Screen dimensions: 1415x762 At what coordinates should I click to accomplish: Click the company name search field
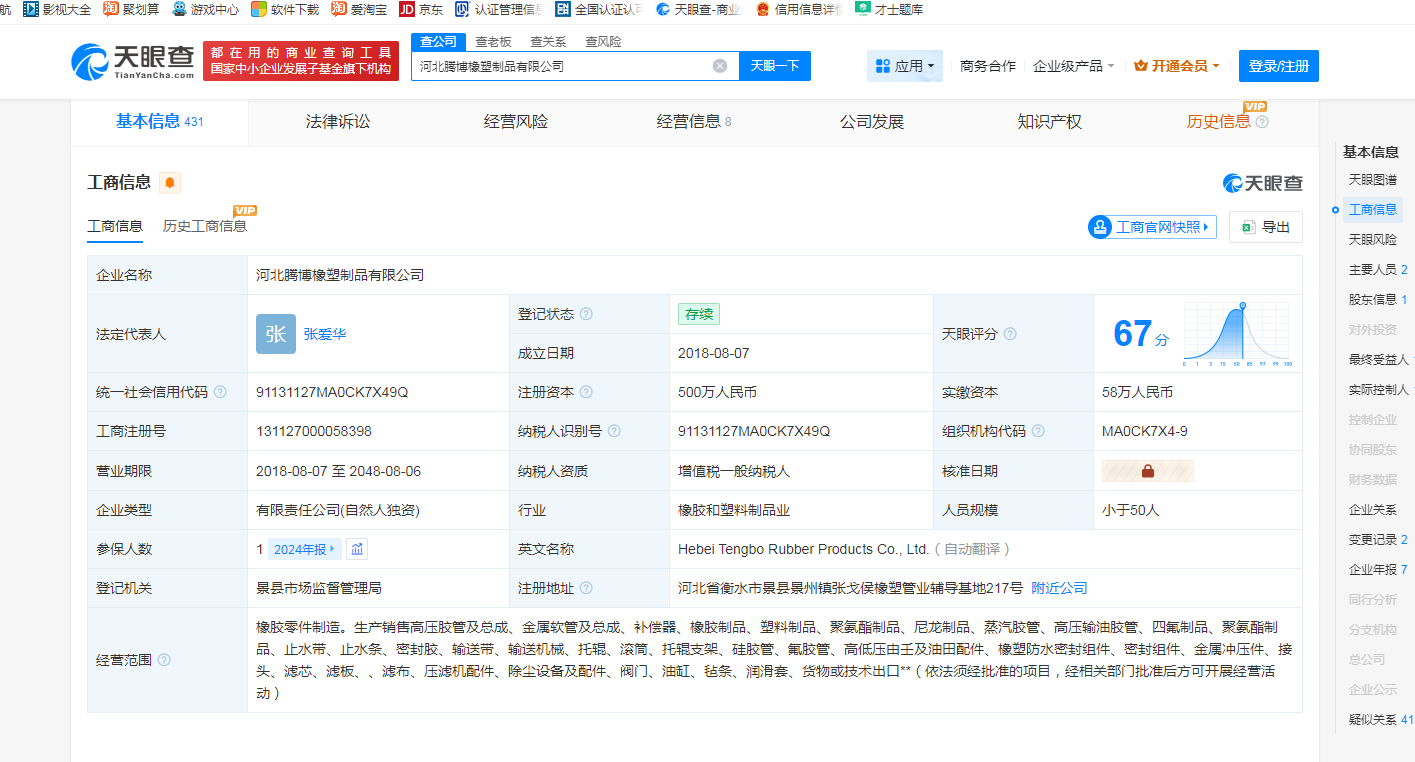click(560, 66)
